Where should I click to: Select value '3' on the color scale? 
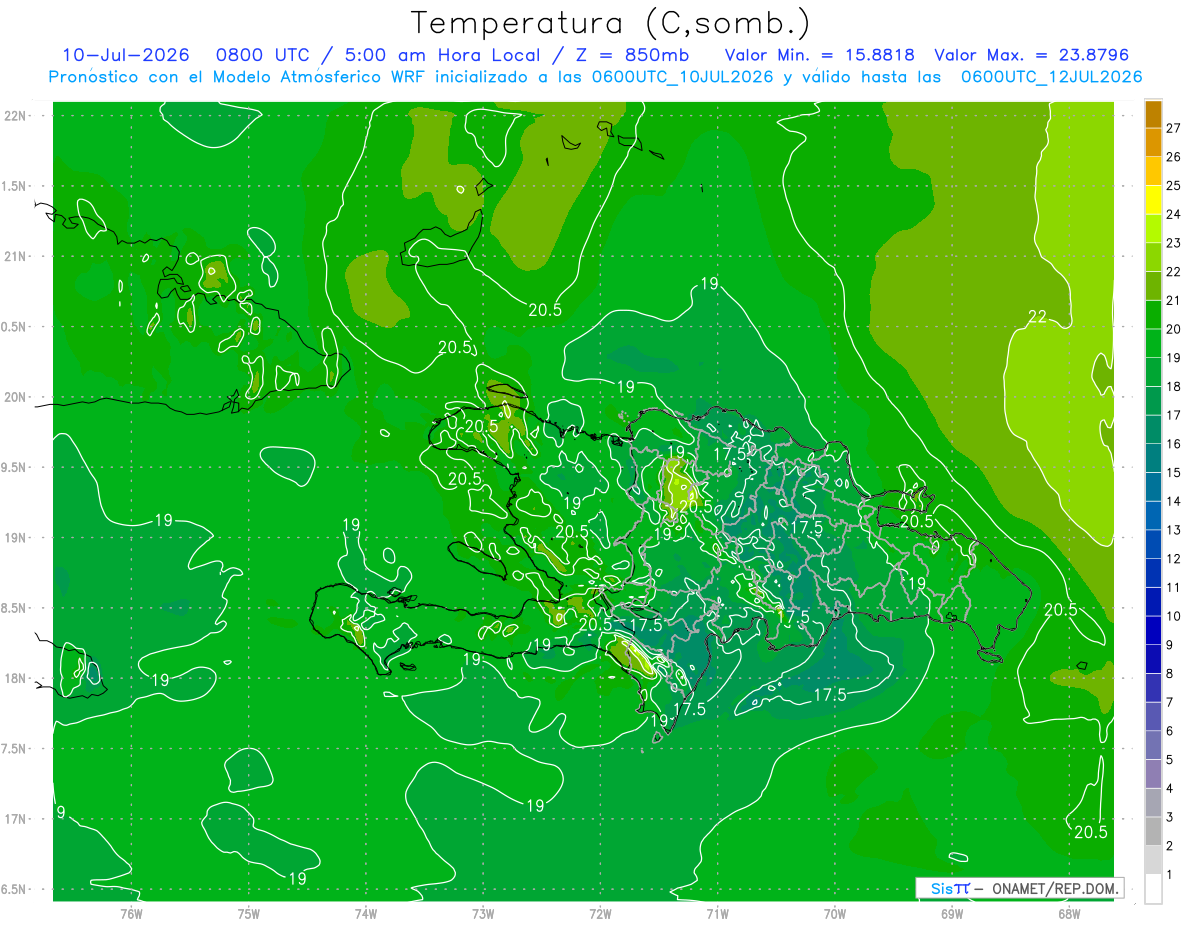point(1171,817)
